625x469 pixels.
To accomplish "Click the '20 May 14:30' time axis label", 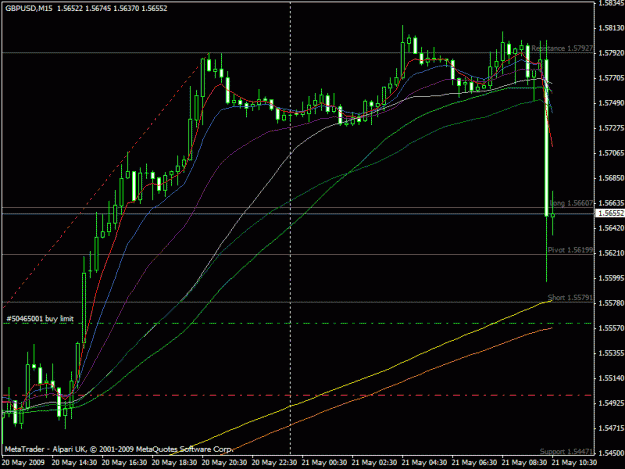I will point(74,463).
